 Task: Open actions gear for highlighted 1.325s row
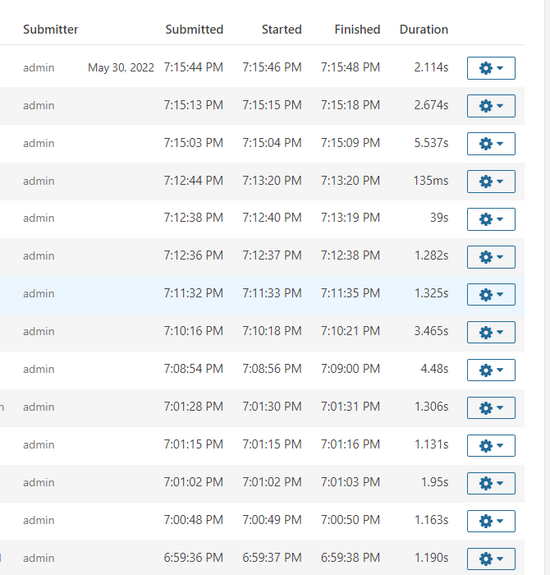point(491,294)
